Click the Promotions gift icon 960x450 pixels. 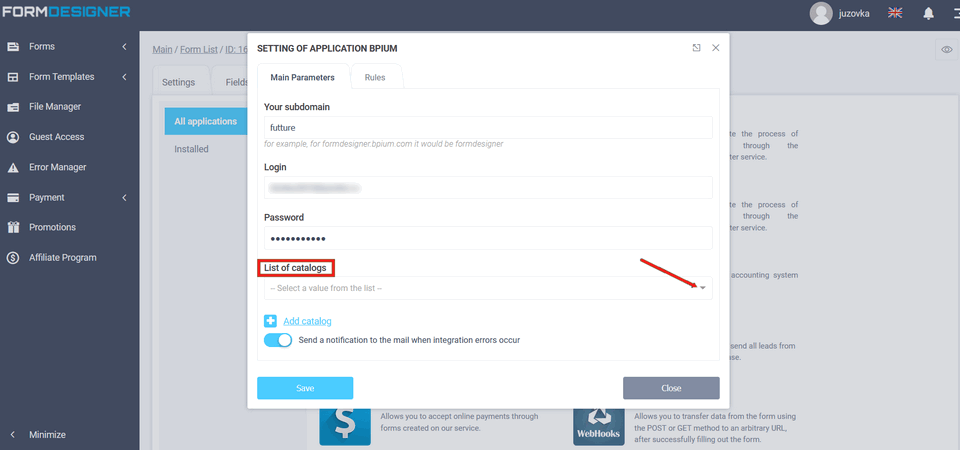click(x=13, y=227)
